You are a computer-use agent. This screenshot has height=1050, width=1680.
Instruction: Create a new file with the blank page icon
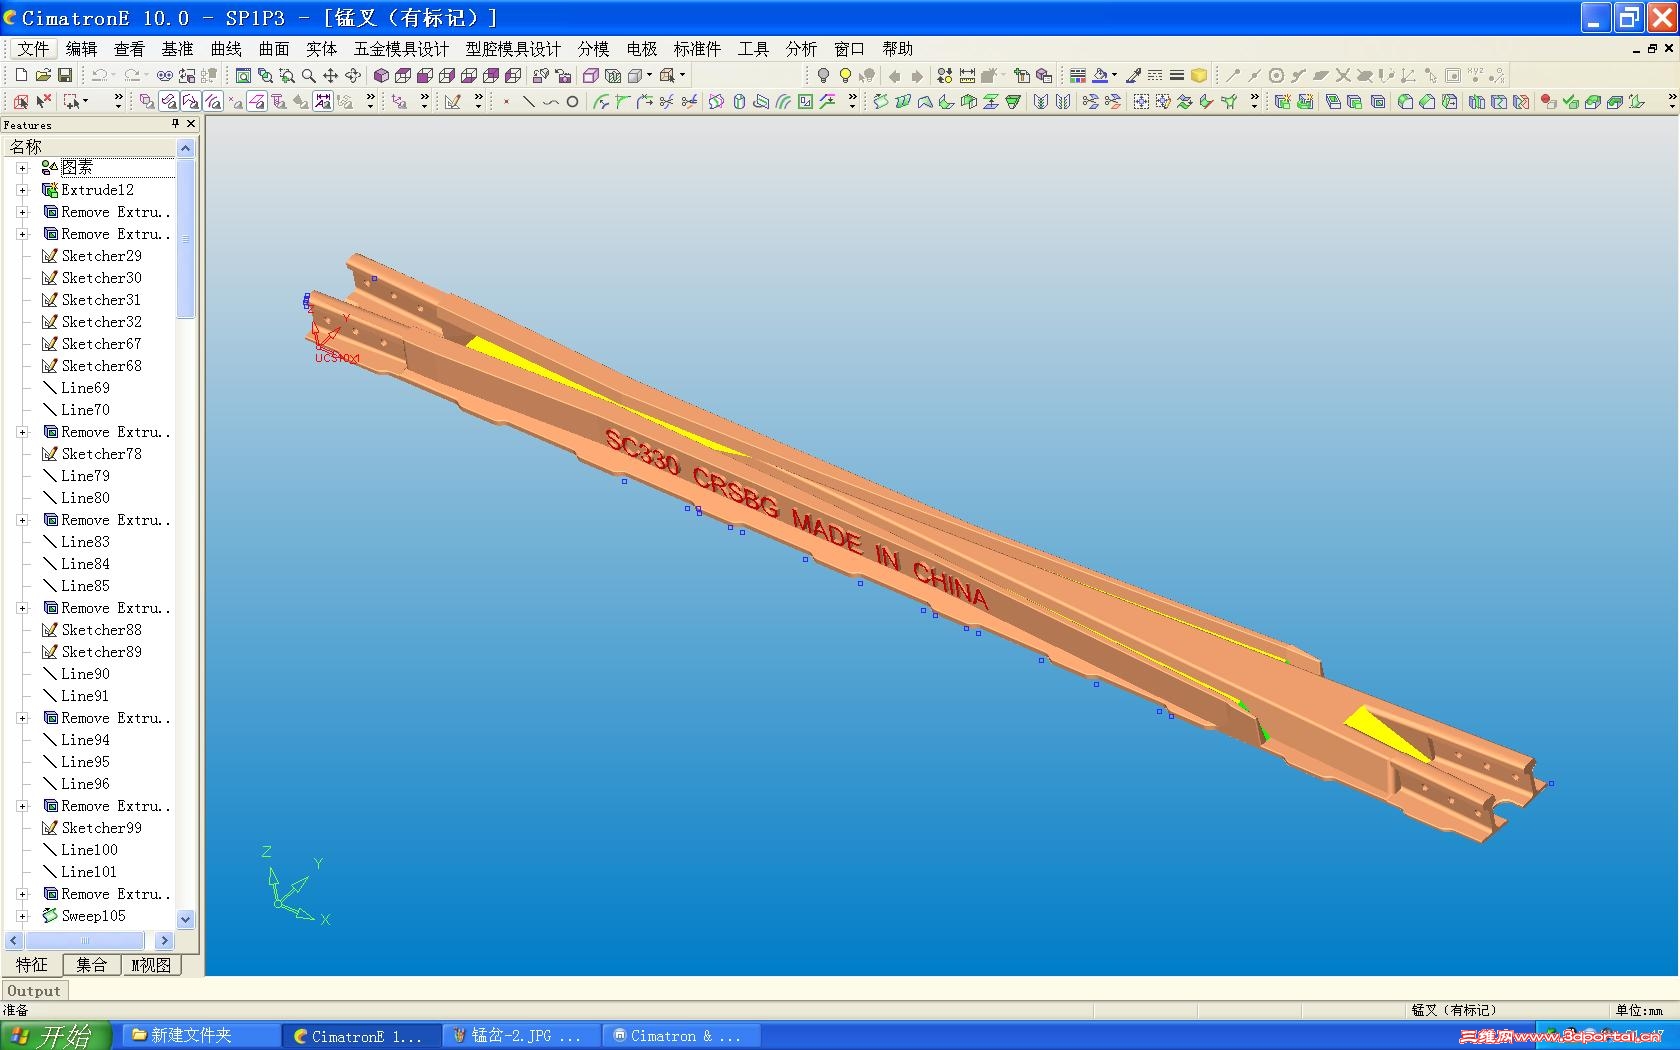(x=21, y=75)
